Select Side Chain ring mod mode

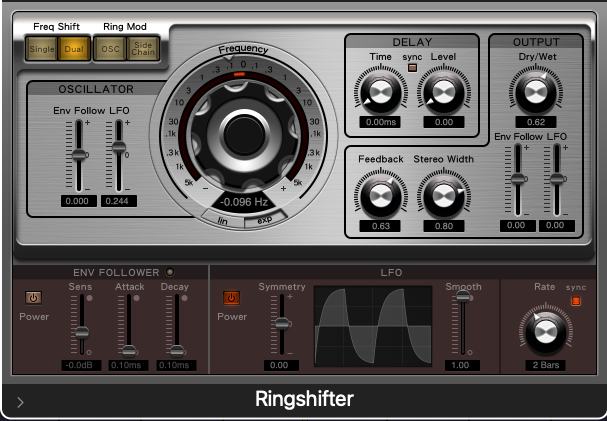point(143,49)
